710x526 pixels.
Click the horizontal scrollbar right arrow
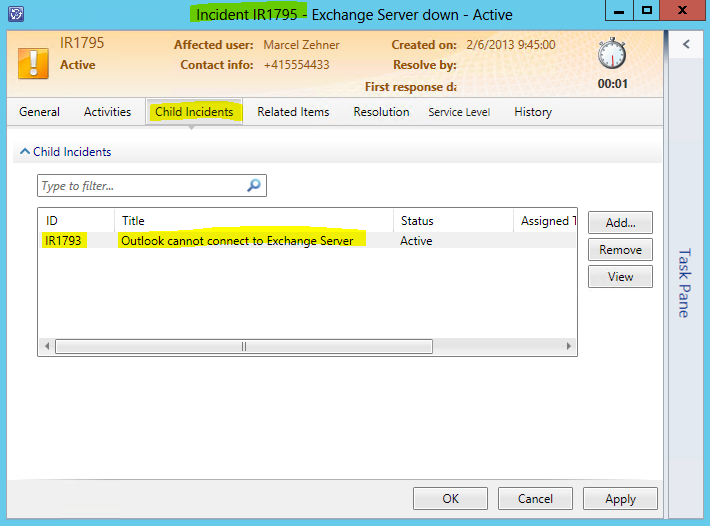tap(570, 347)
